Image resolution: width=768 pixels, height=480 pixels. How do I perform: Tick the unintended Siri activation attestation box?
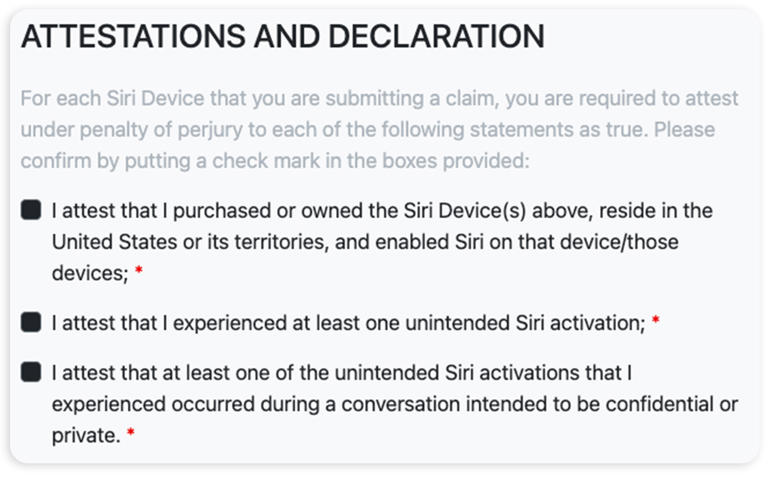[31, 322]
